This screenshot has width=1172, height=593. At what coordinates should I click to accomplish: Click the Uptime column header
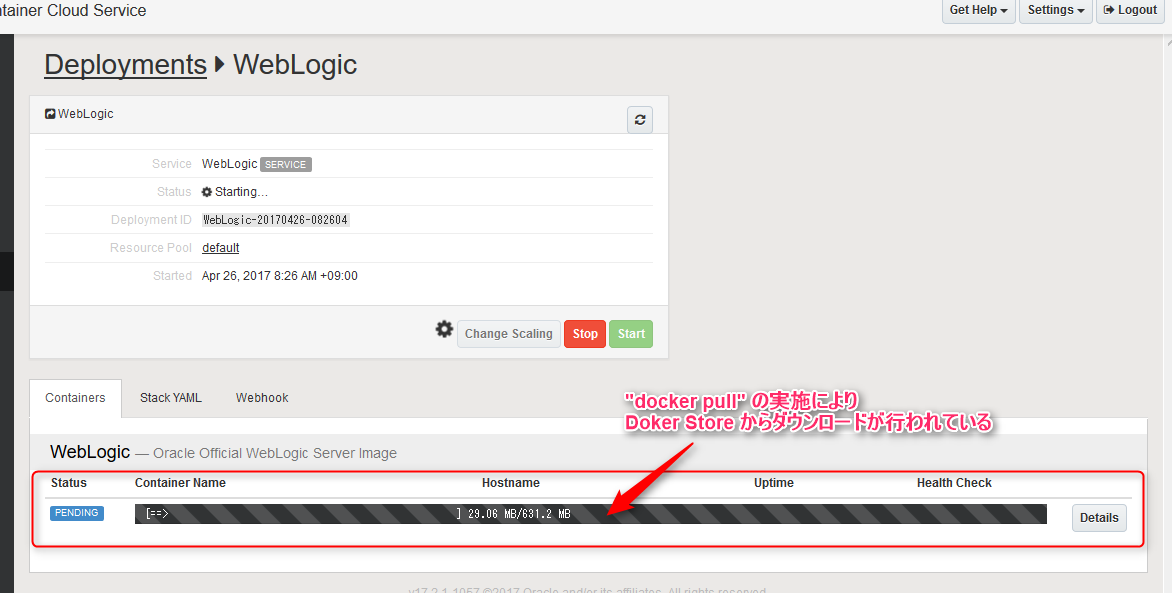(x=774, y=483)
